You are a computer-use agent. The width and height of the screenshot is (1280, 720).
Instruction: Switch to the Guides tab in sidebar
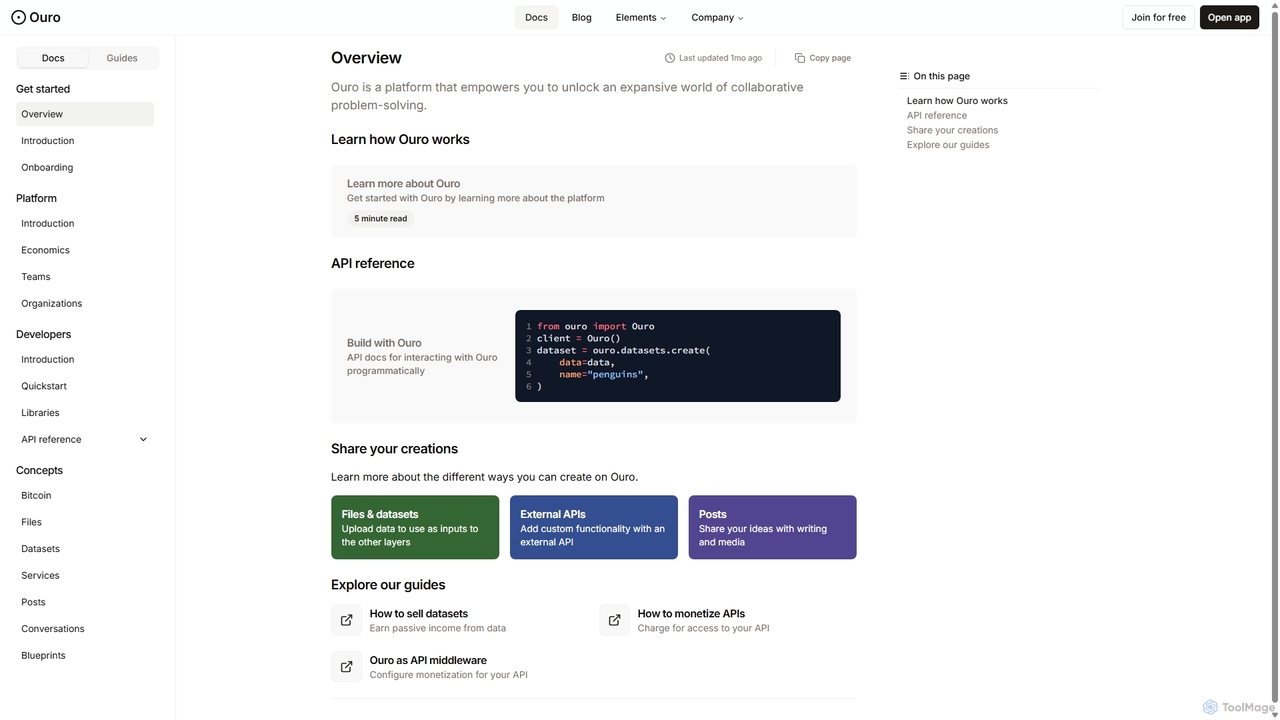coord(122,58)
